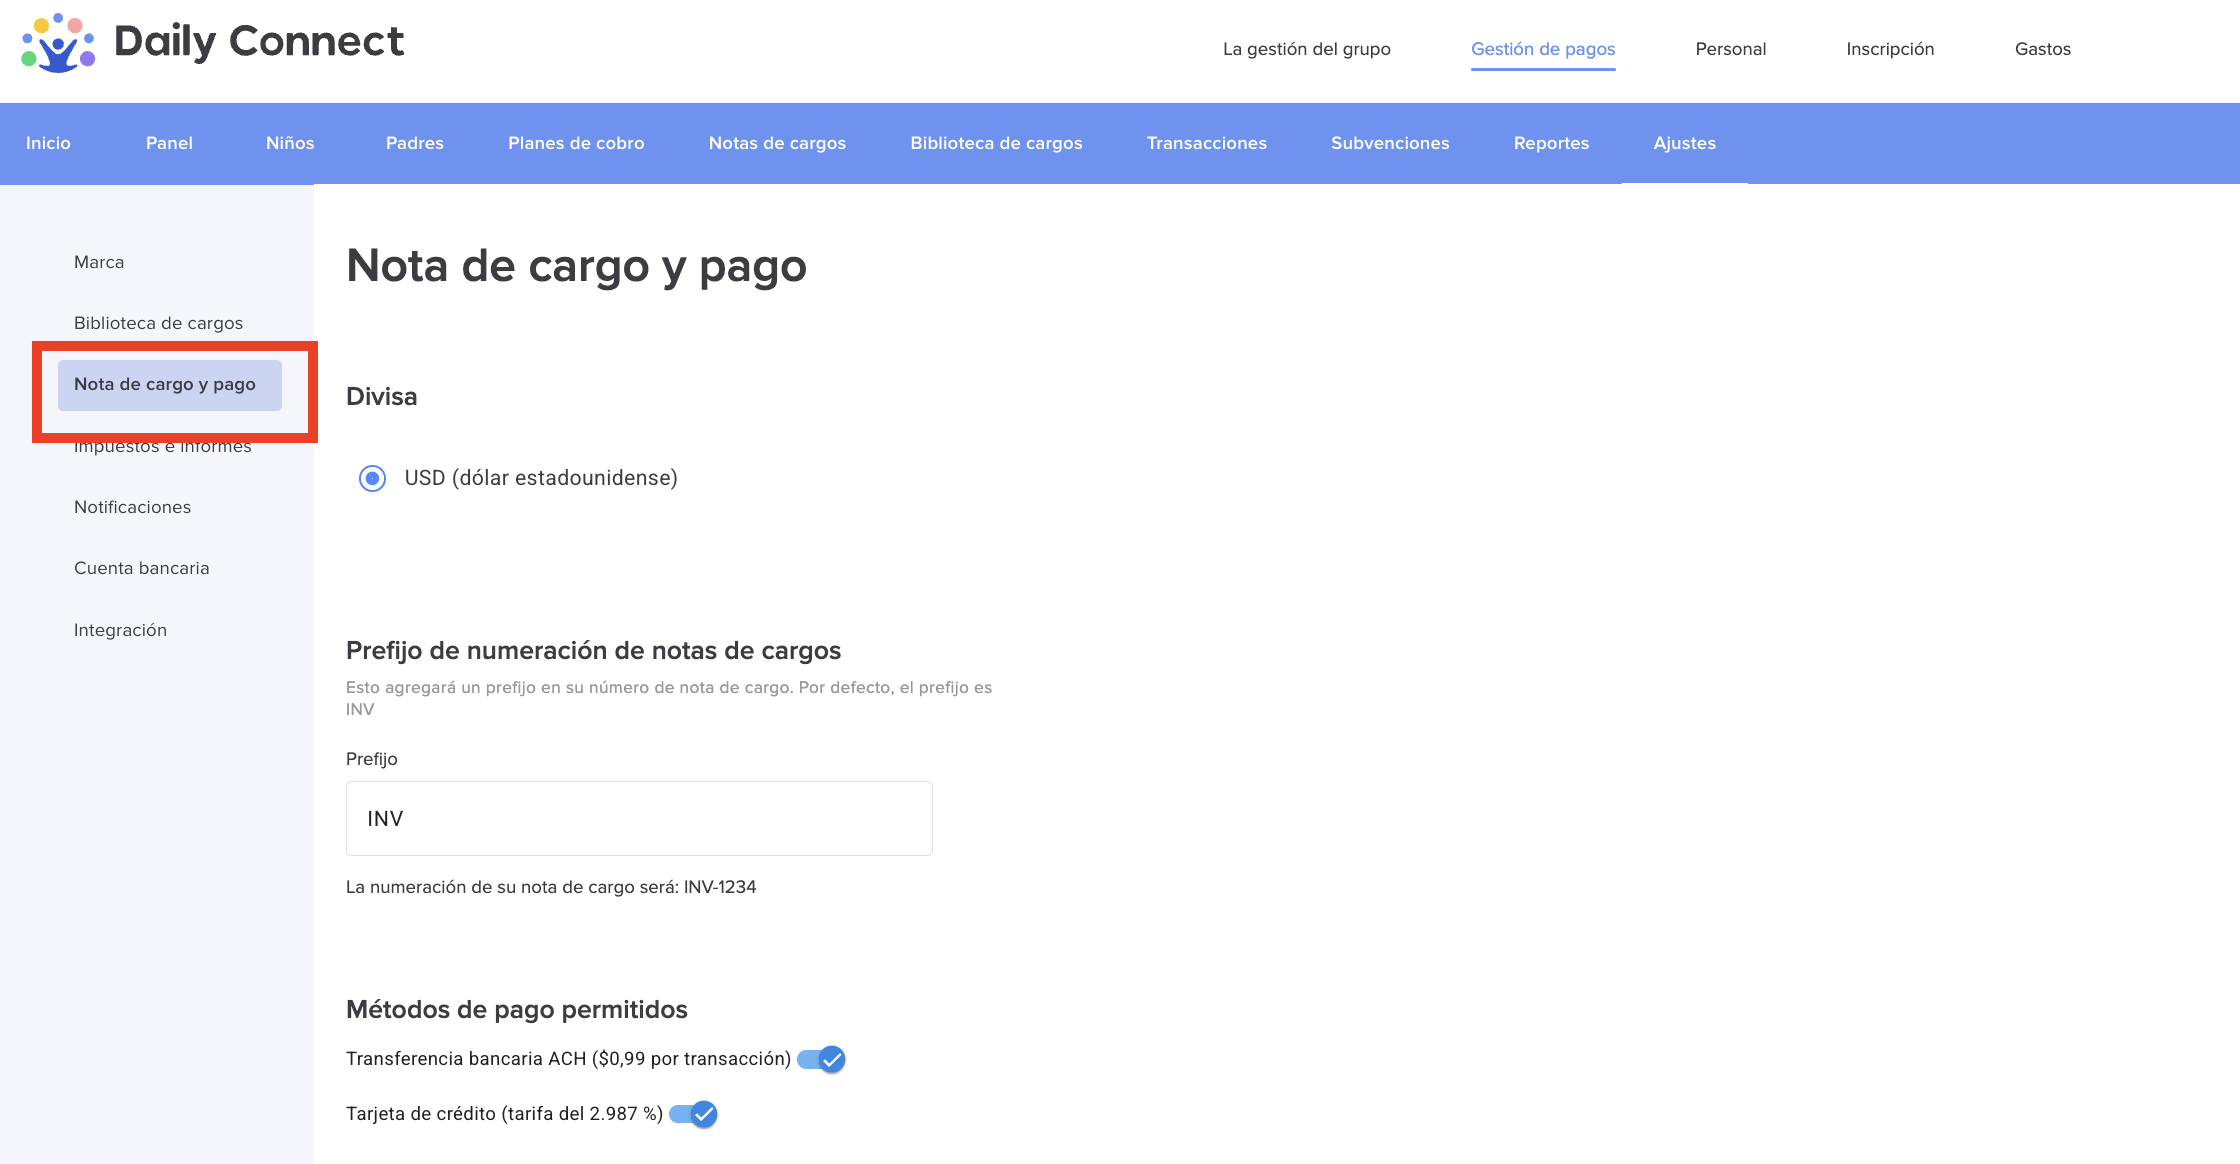The image size is (2240, 1164).
Task: Switch to the Gastos tab
Action: tap(2042, 49)
